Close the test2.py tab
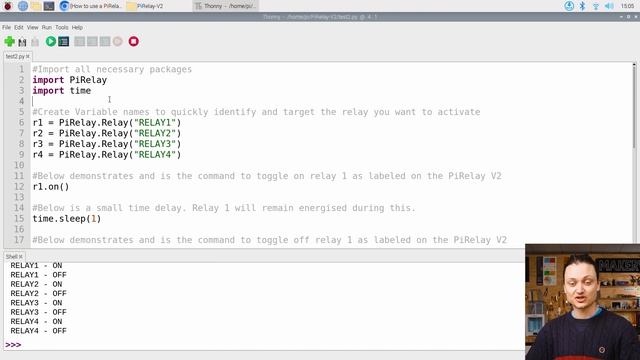 (x=28, y=56)
